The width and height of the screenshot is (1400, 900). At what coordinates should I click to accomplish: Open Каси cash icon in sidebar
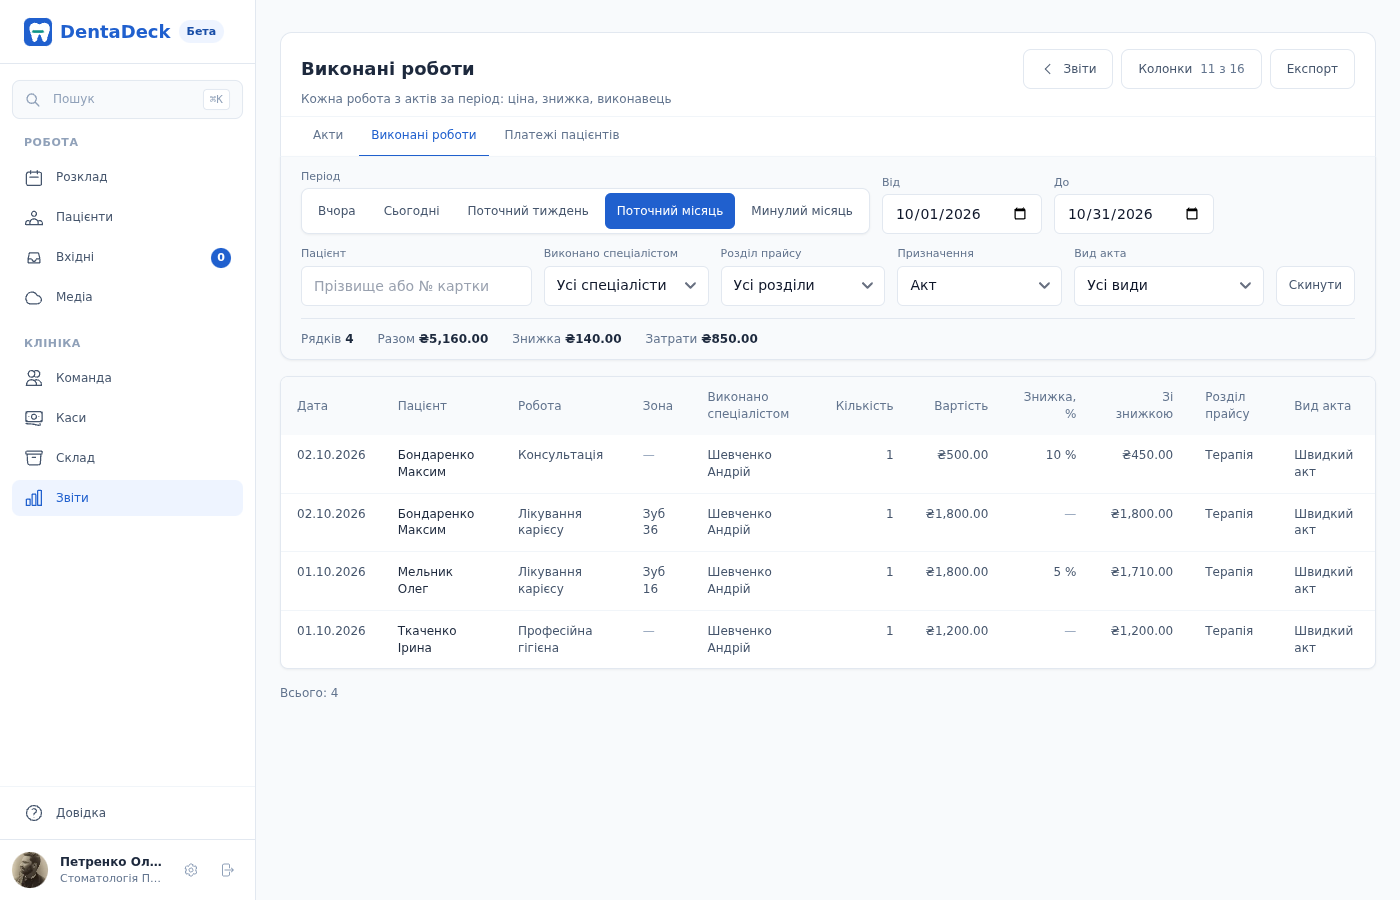pos(34,418)
